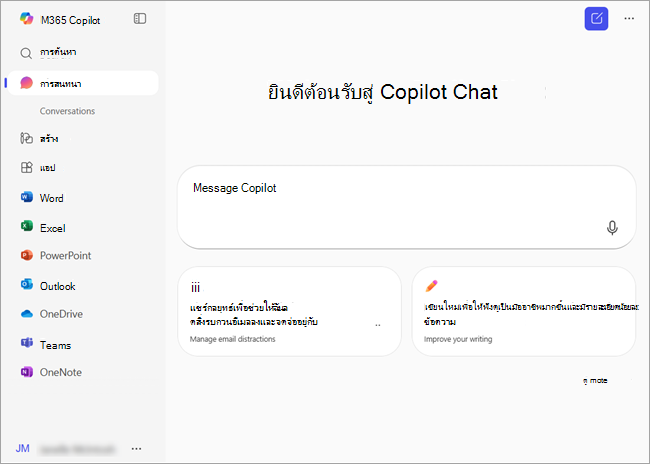Click the pencil icon on rewrite card
The width and height of the screenshot is (650, 464).
point(431,286)
